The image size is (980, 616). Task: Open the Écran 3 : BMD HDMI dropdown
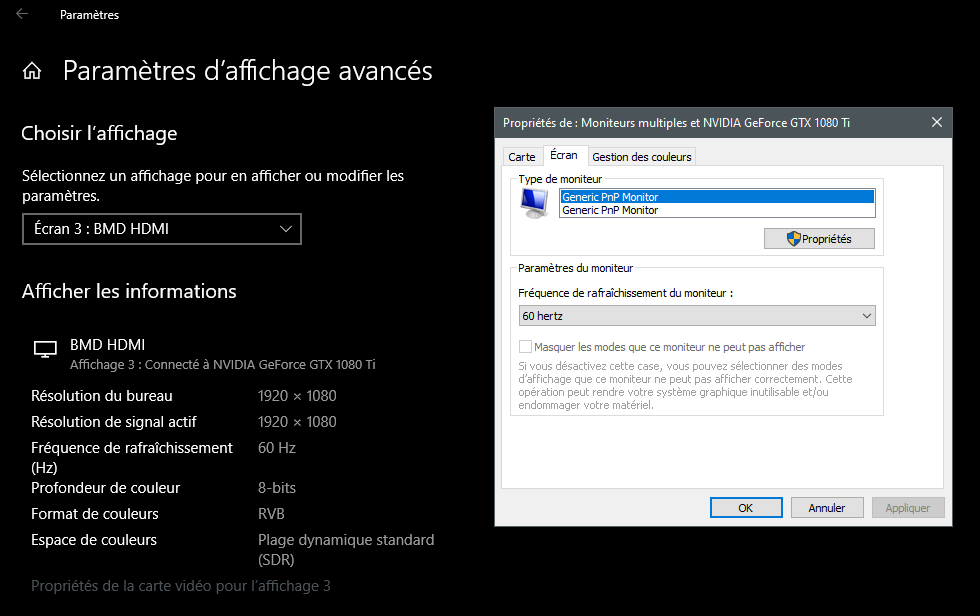162,229
